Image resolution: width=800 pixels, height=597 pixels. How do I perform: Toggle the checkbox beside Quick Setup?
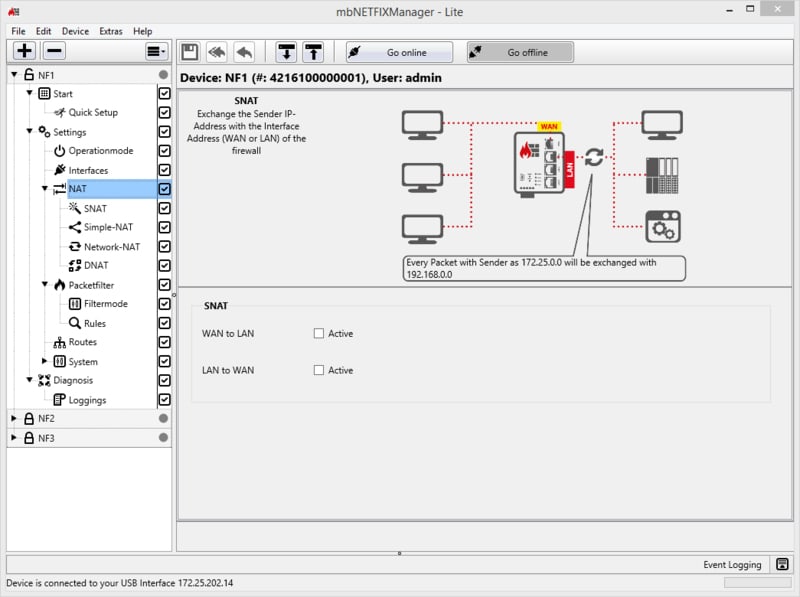(x=164, y=113)
